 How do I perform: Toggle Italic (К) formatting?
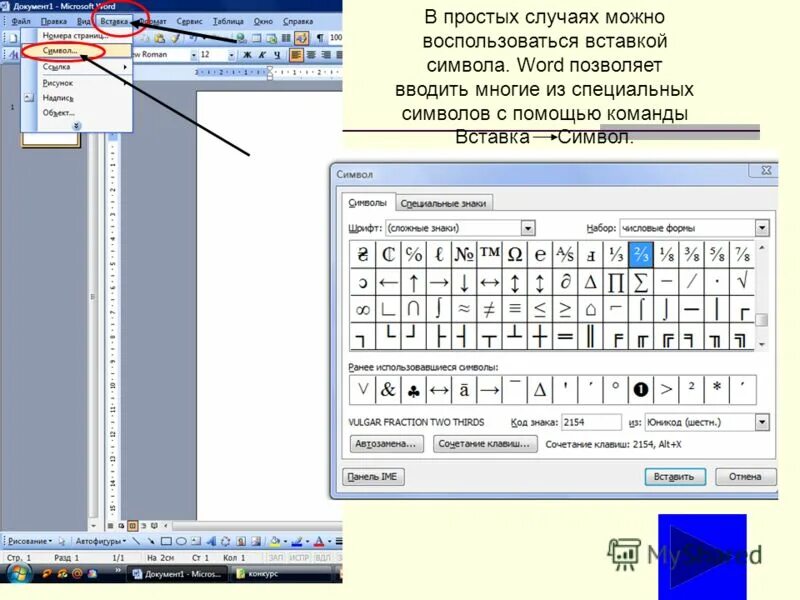point(262,55)
